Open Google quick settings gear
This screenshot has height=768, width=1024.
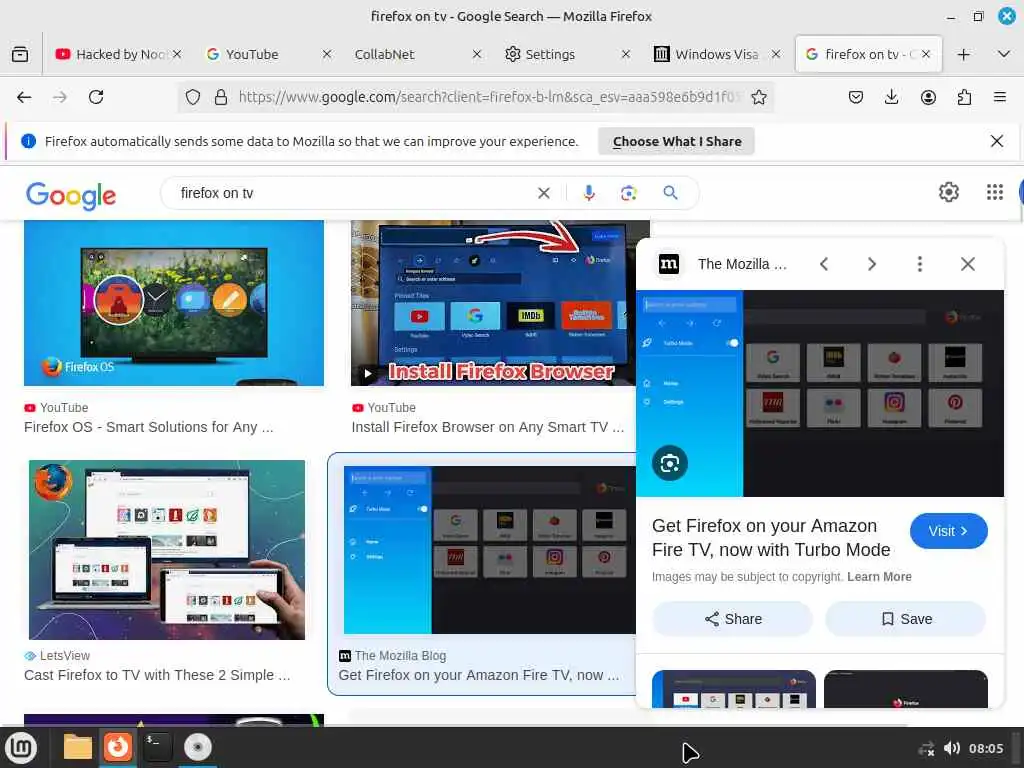coord(948,192)
